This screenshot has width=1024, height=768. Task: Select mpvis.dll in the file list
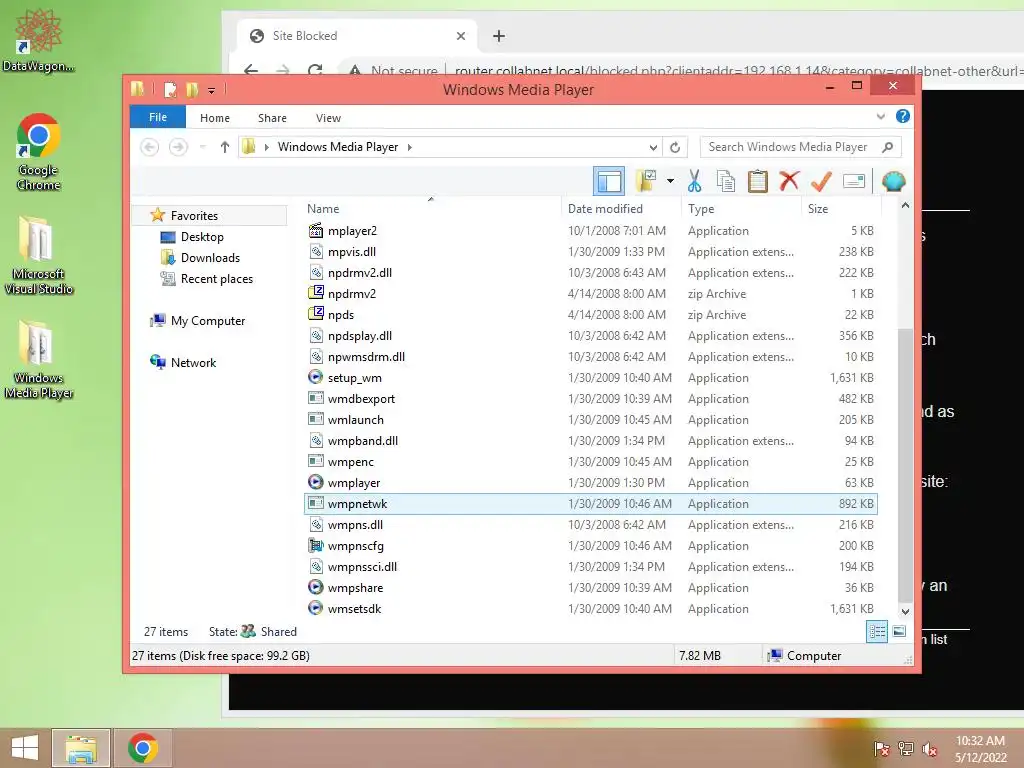click(x=591, y=251)
